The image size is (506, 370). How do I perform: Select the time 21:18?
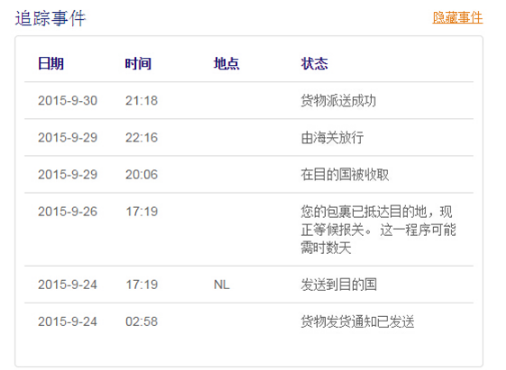141,101
